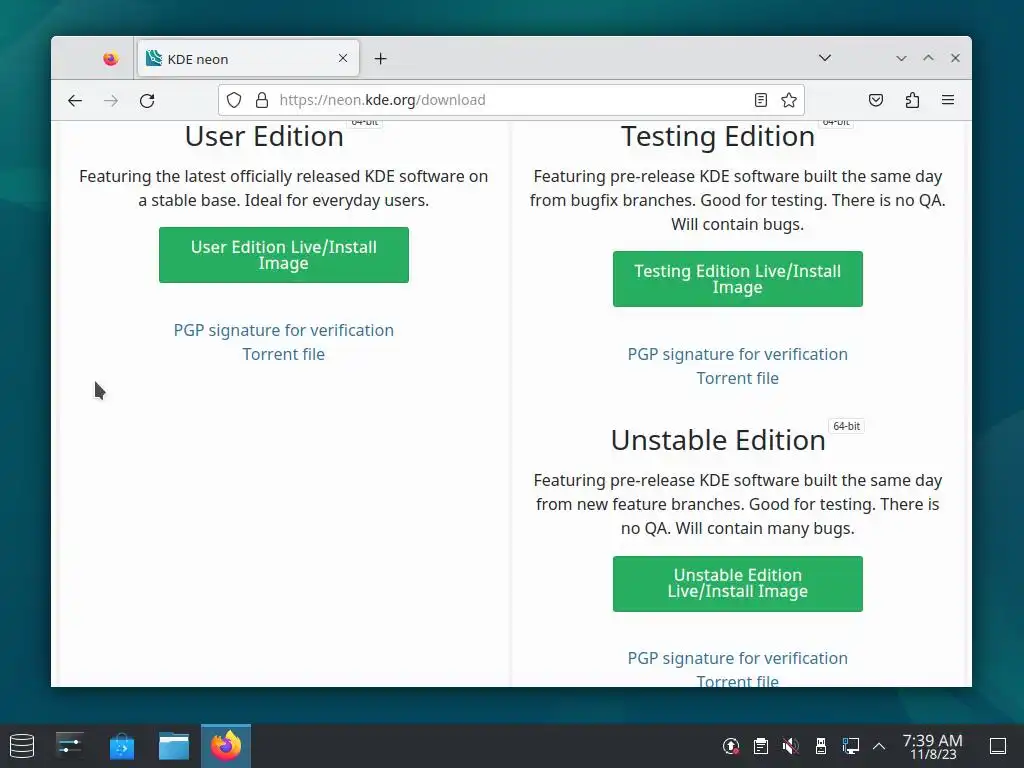
Task: Download User Edition Live/Install Image
Action: pyautogui.click(x=283, y=255)
